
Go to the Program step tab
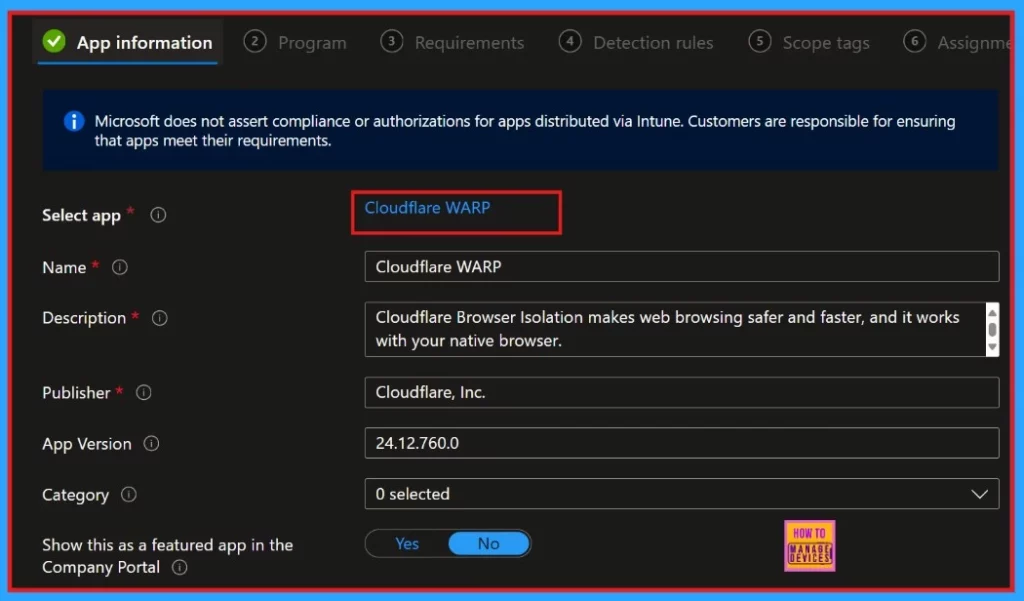tap(295, 42)
